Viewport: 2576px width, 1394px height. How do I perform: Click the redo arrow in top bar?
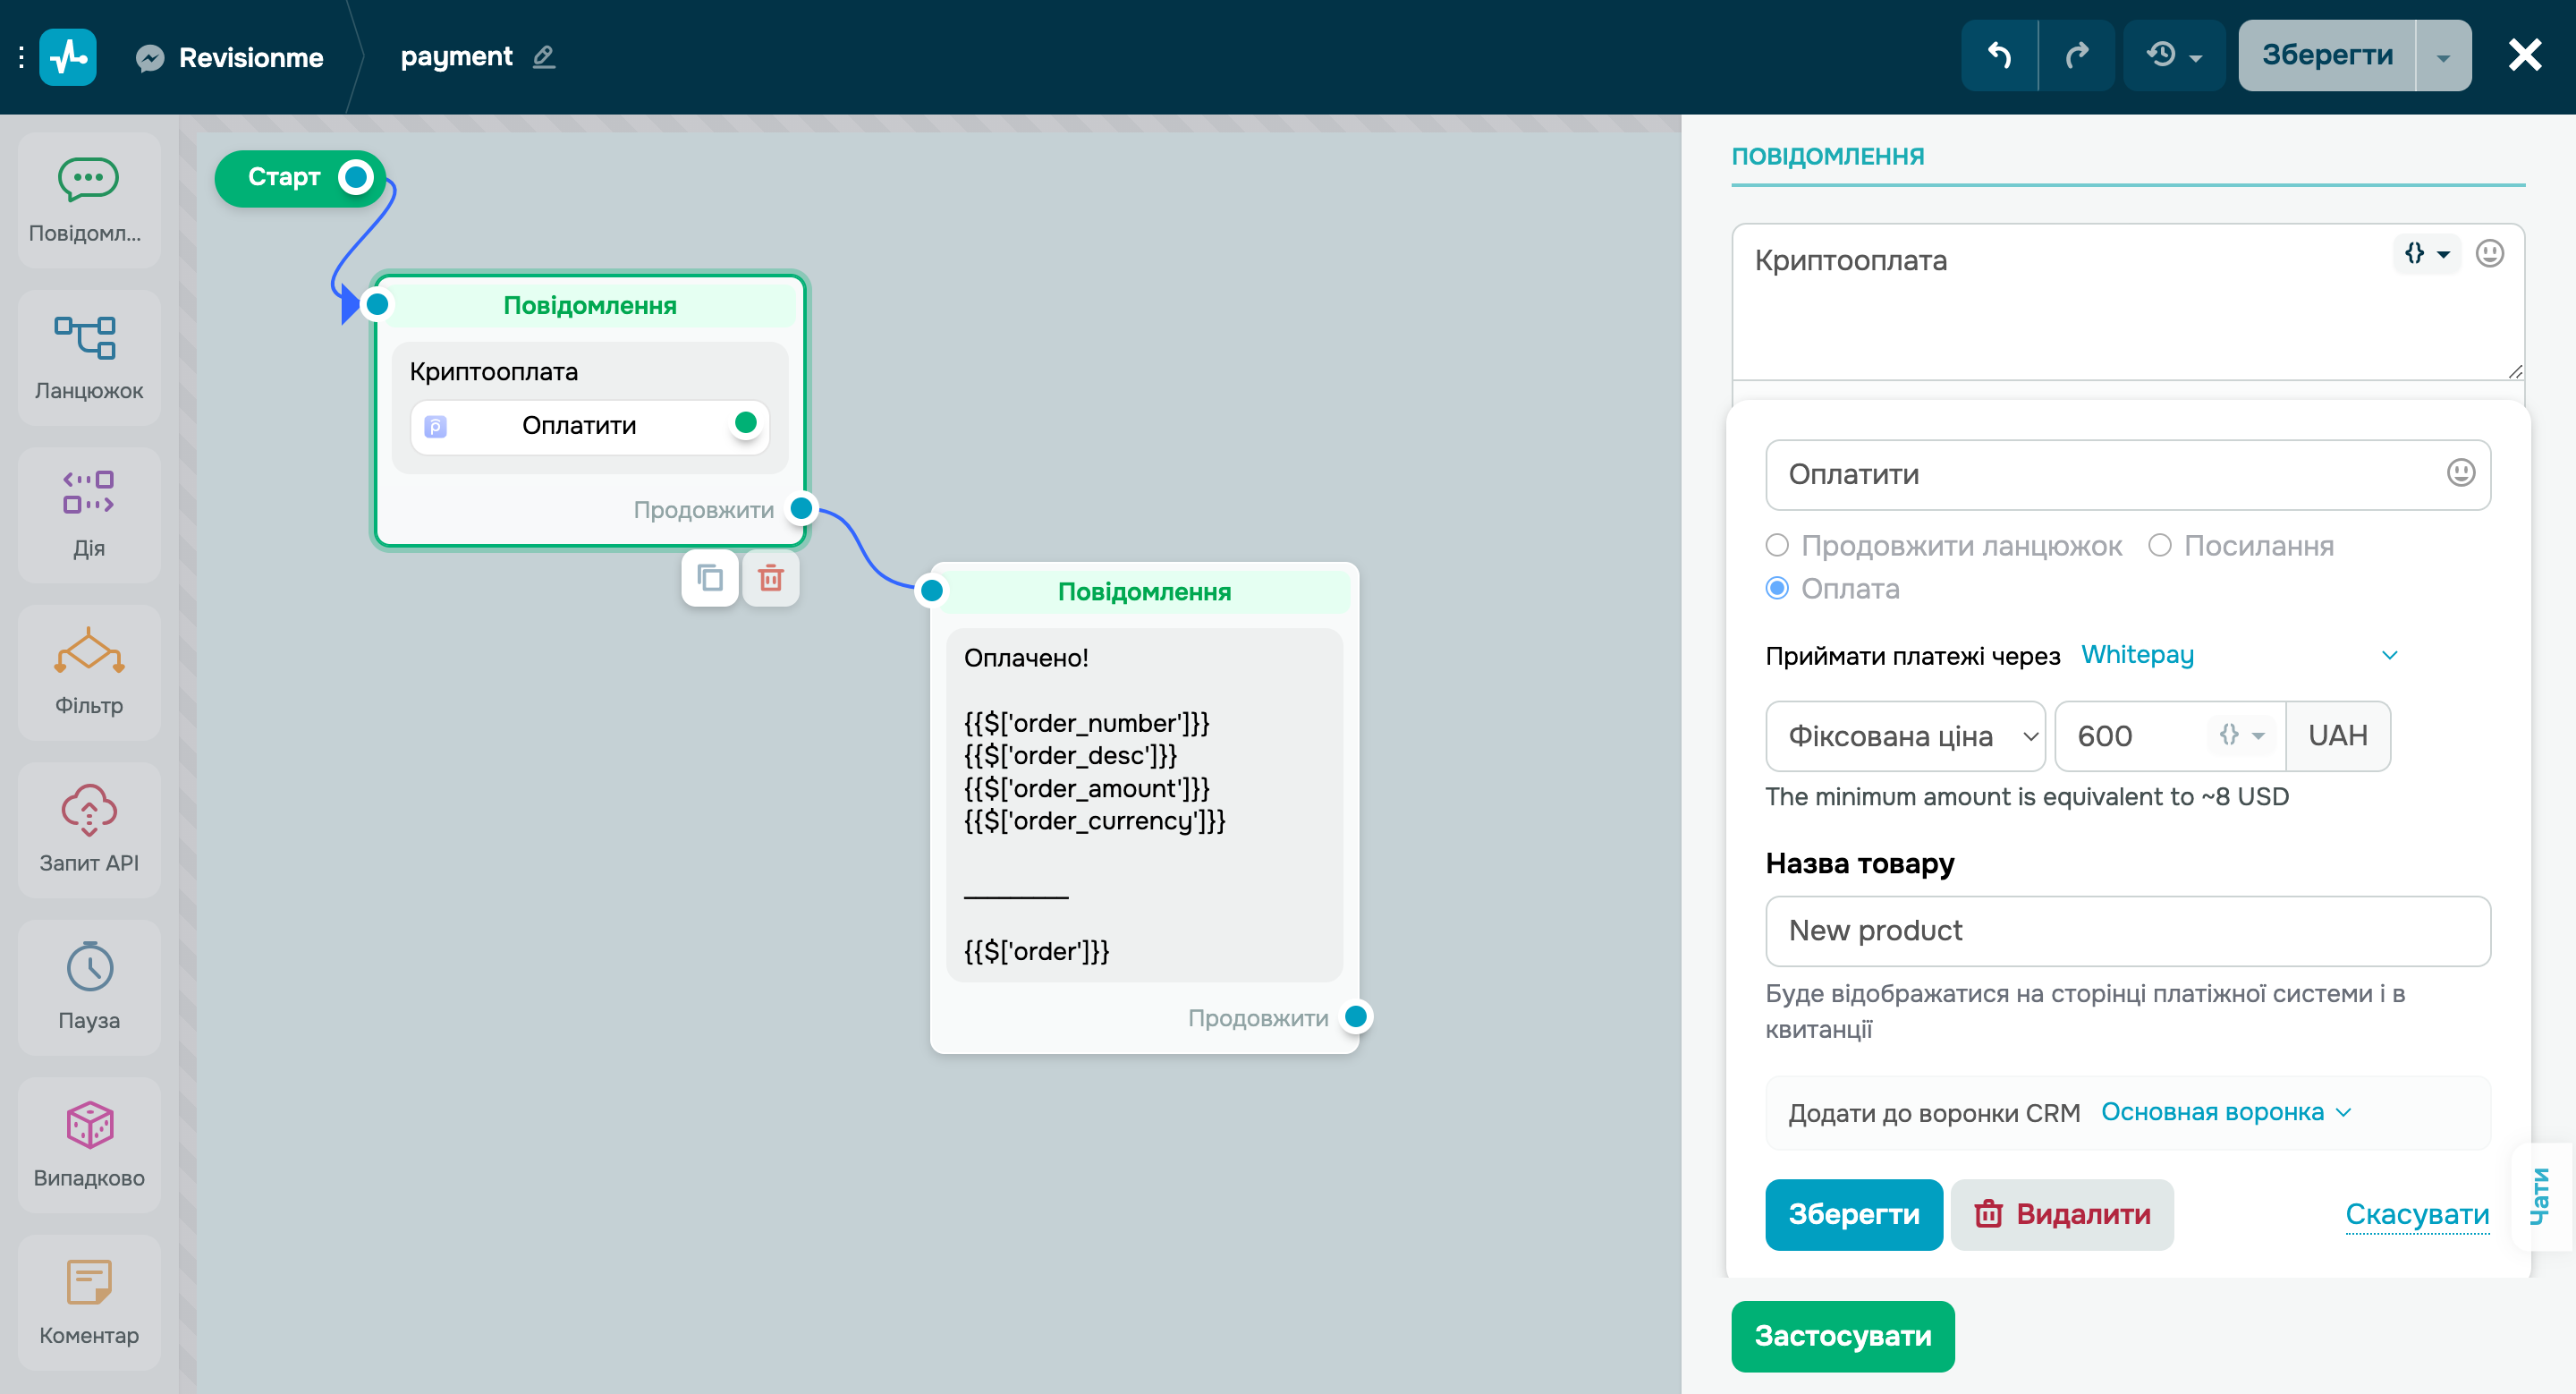2077,55
